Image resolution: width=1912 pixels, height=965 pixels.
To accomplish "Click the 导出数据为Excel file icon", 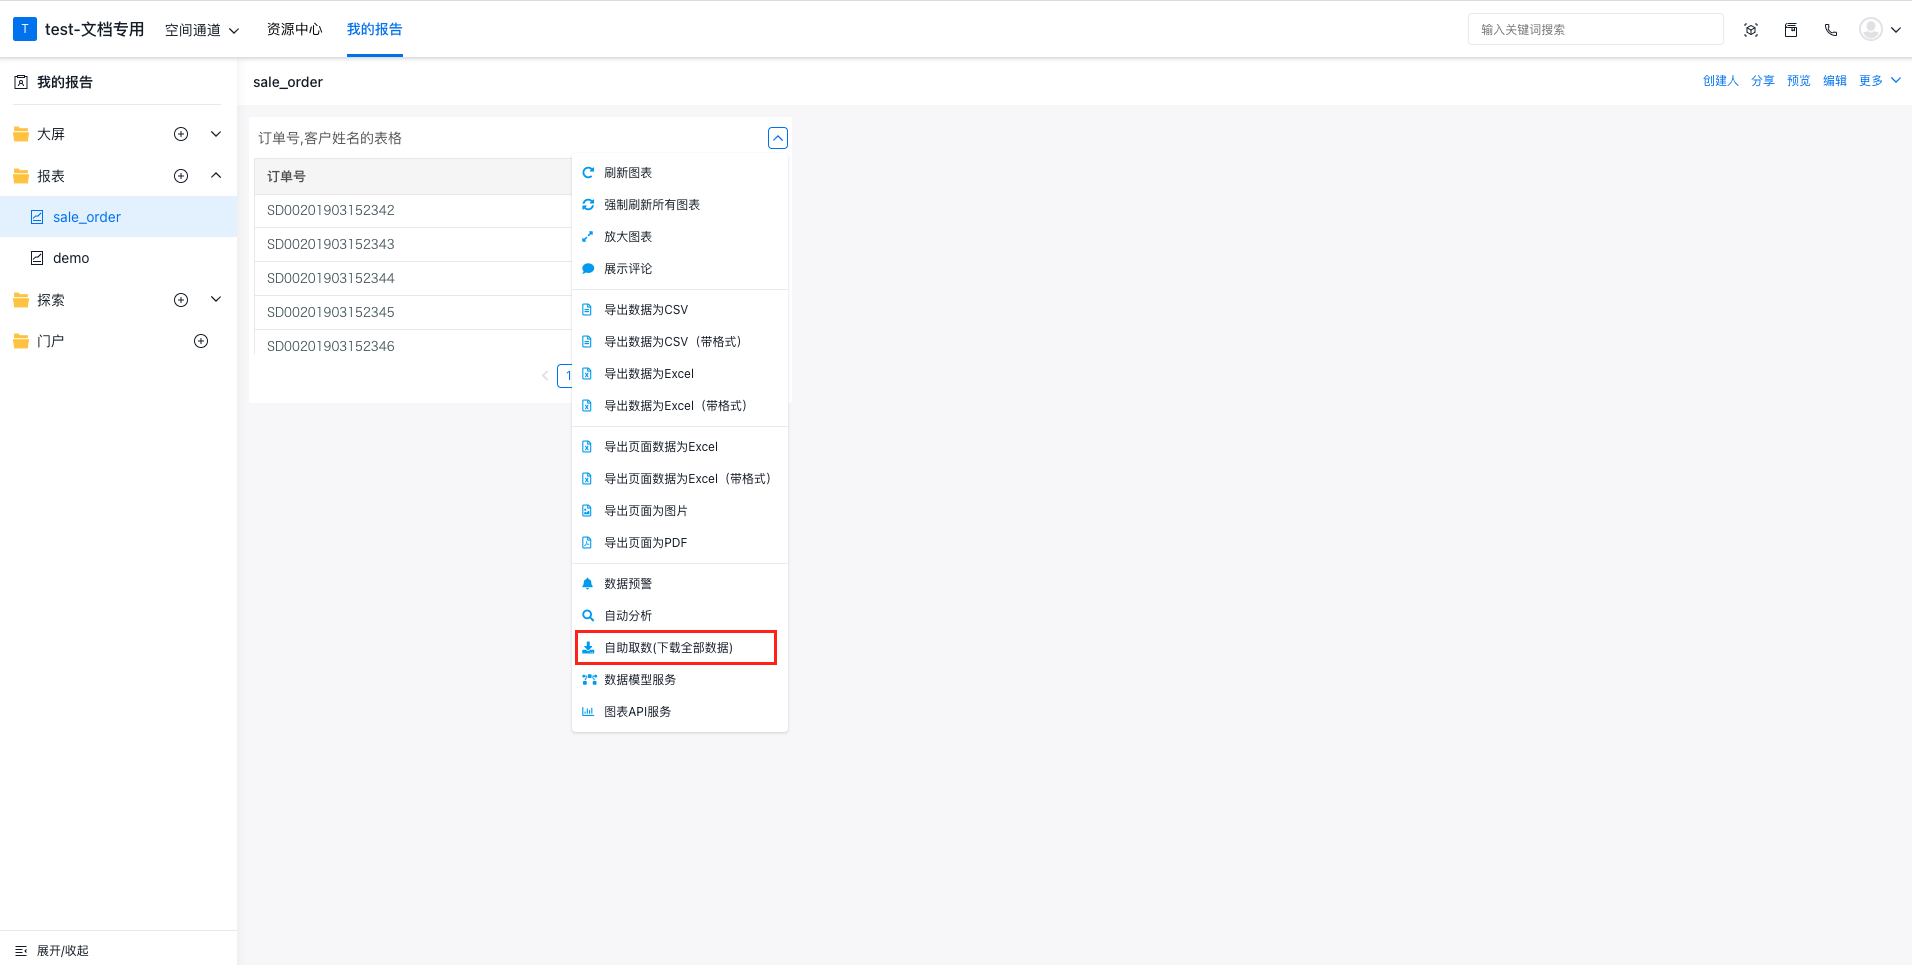I will (587, 374).
